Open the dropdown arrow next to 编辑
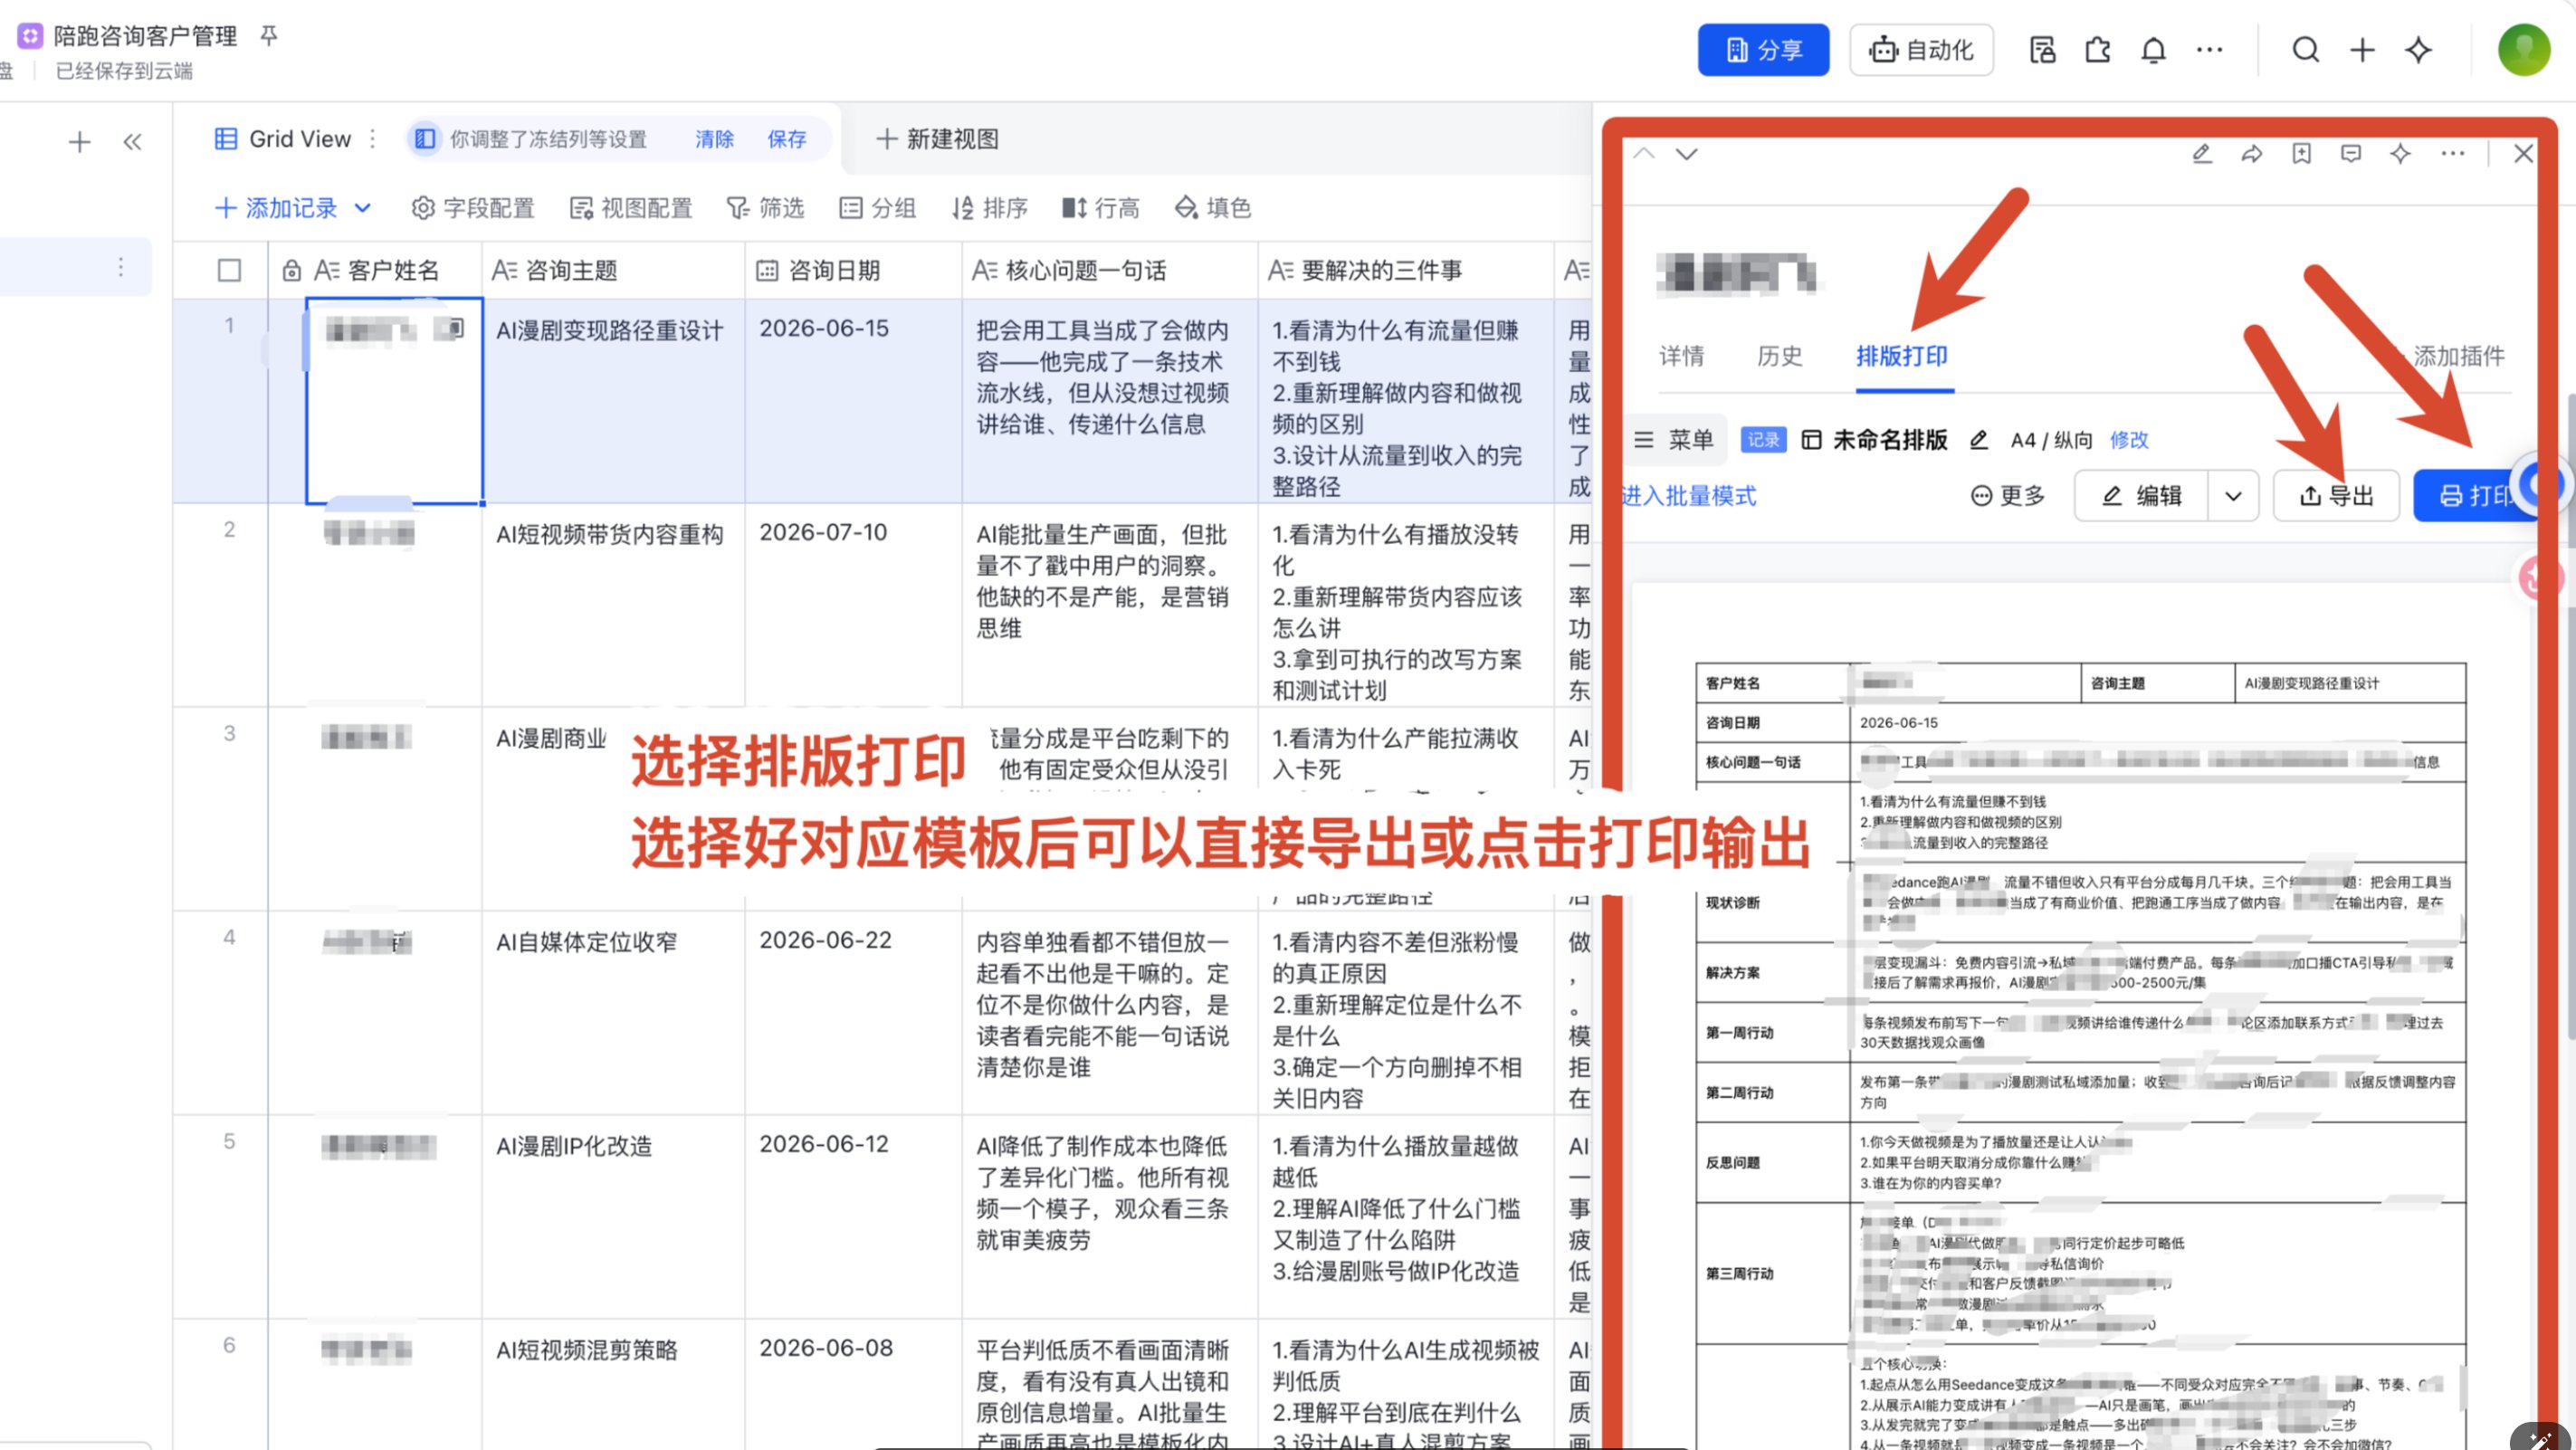The height and width of the screenshot is (1450, 2576). point(2233,496)
